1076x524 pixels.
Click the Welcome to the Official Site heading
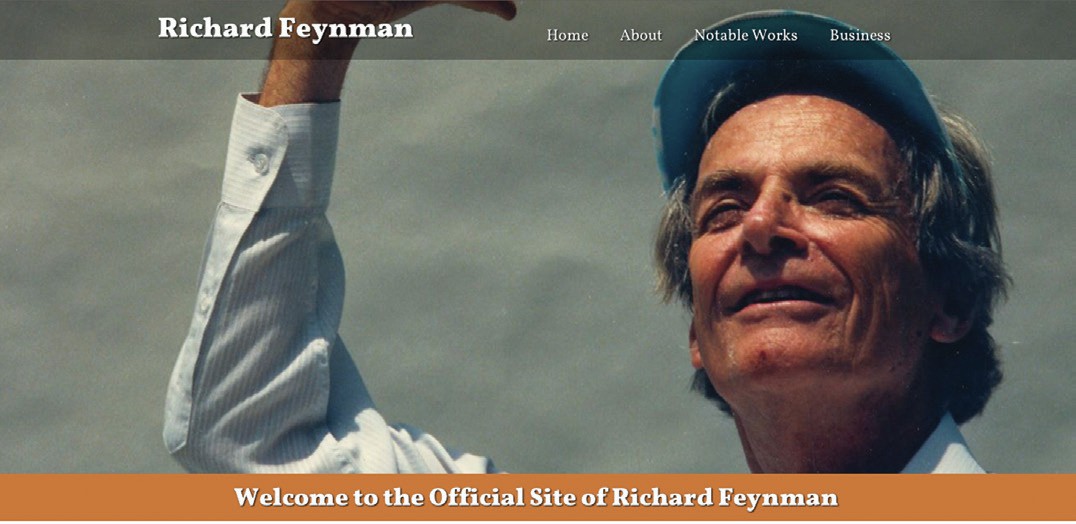pyautogui.click(x=536, y=497)
